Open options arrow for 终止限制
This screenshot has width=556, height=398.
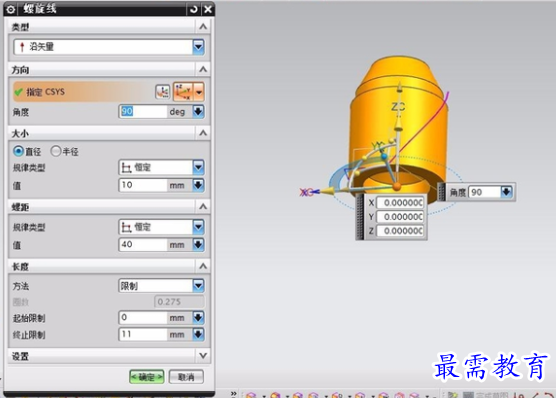click(198, 334)
